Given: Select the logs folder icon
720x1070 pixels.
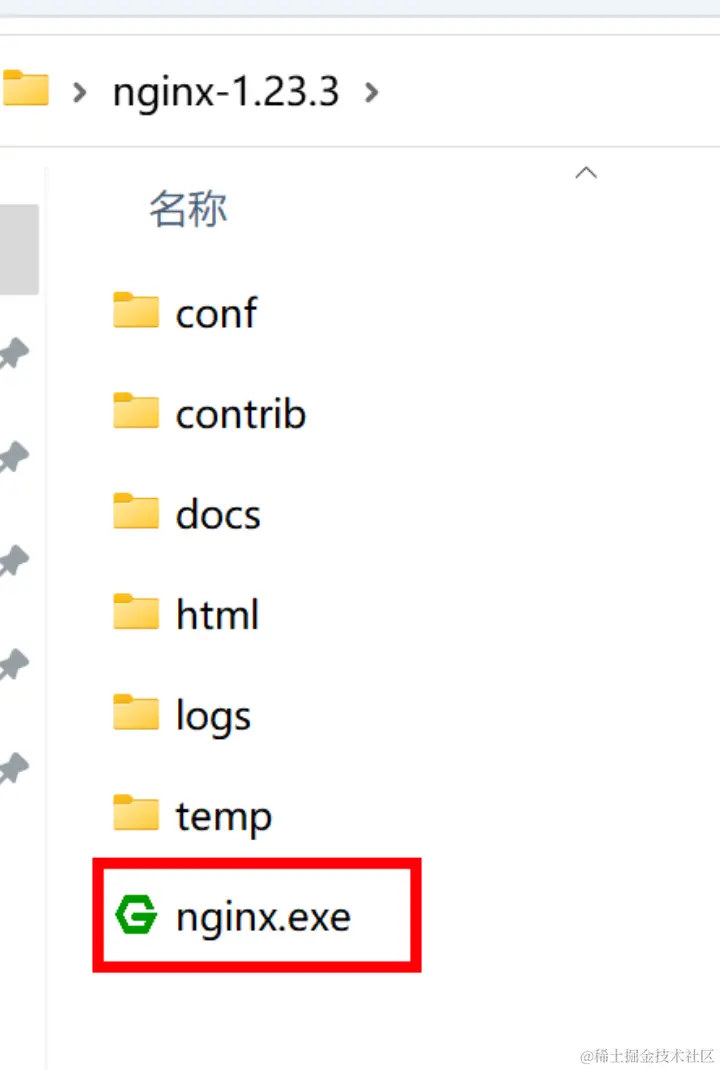Looking at the screenshot, I should tap(136, 712).
